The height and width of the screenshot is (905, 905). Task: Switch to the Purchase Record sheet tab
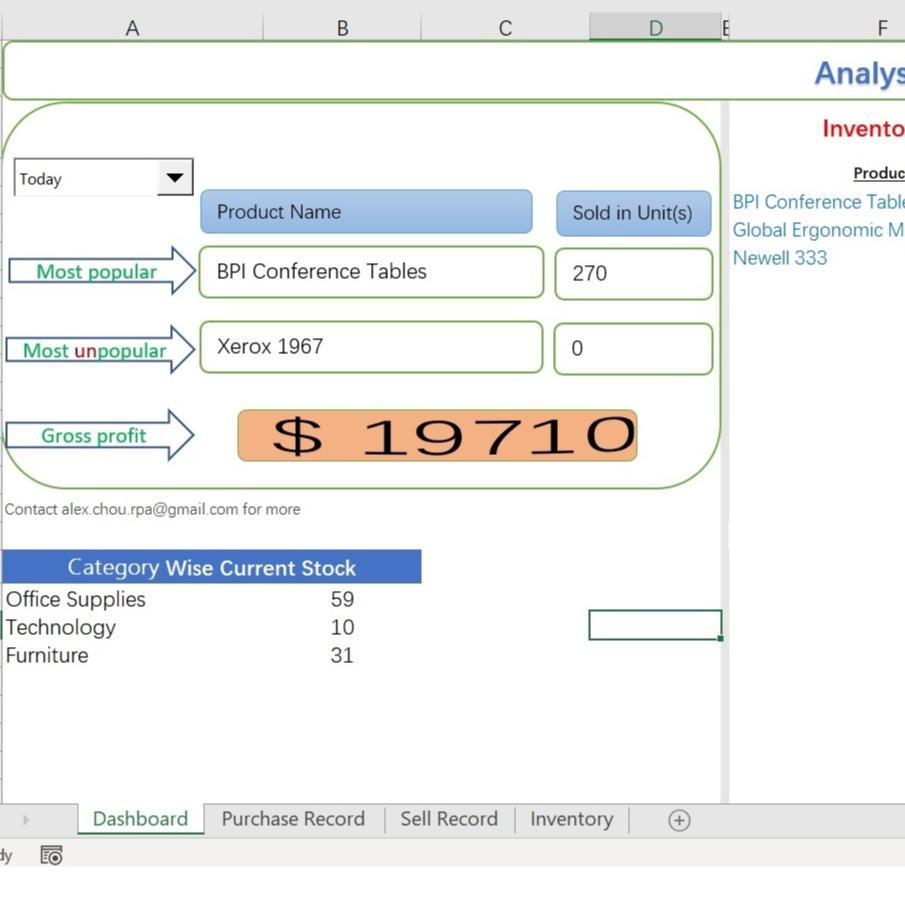(x=293, y=819)
